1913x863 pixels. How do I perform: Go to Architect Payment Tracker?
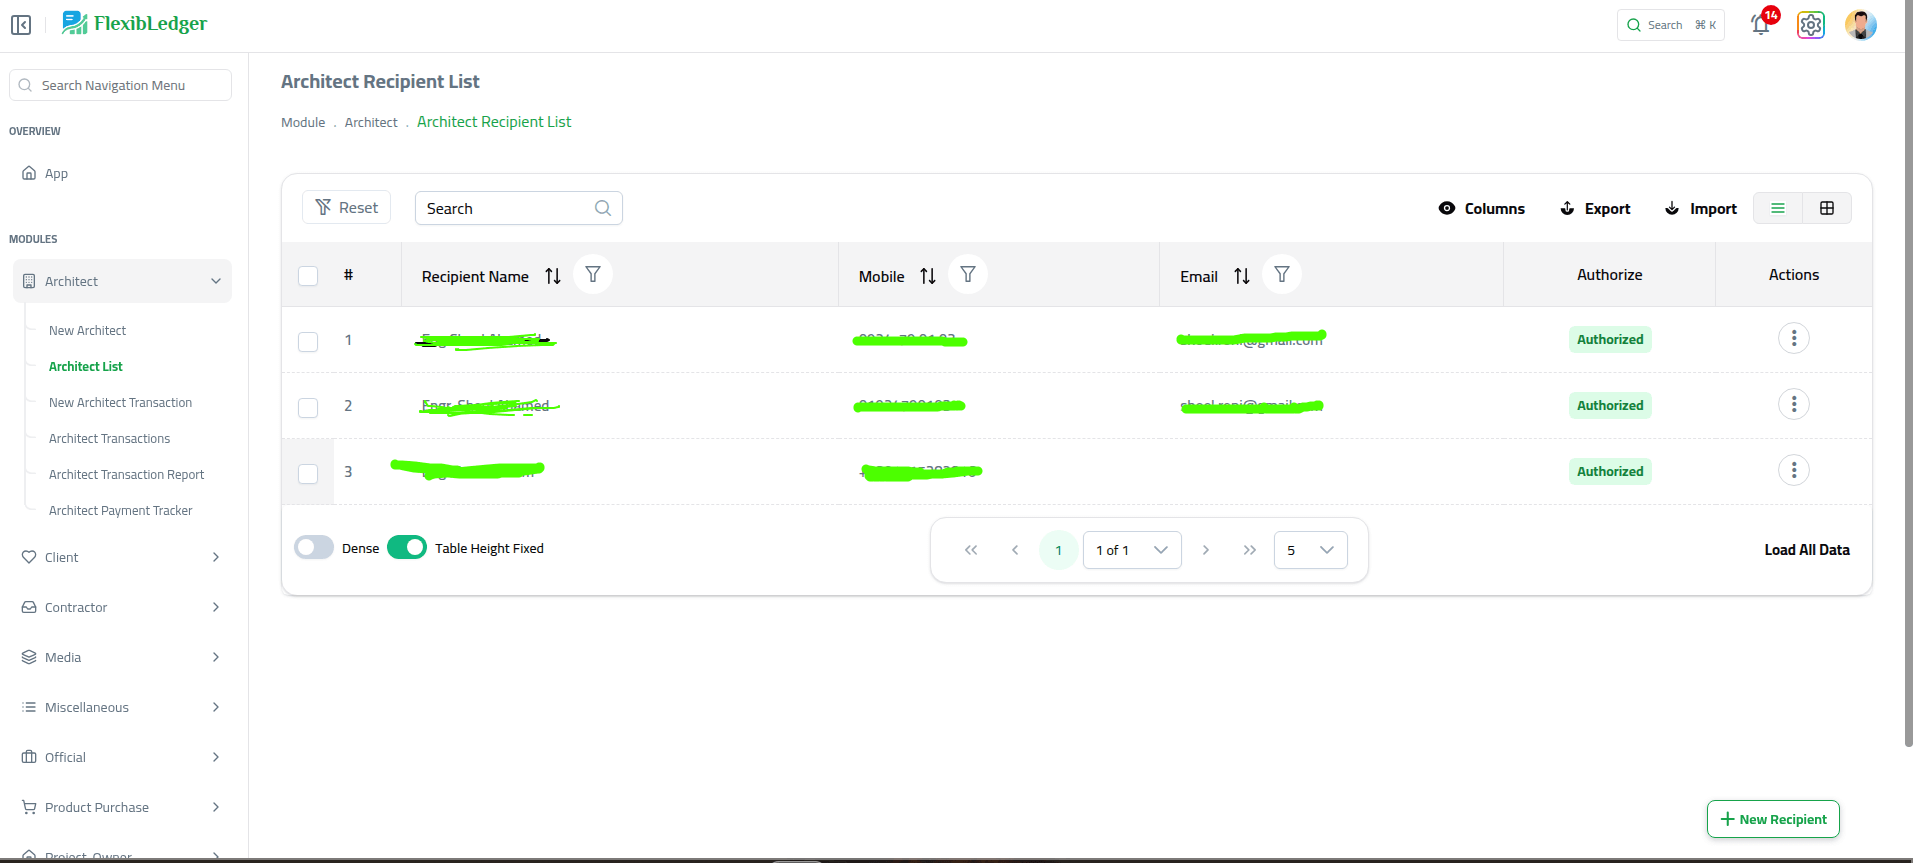(x=120, y=510)
